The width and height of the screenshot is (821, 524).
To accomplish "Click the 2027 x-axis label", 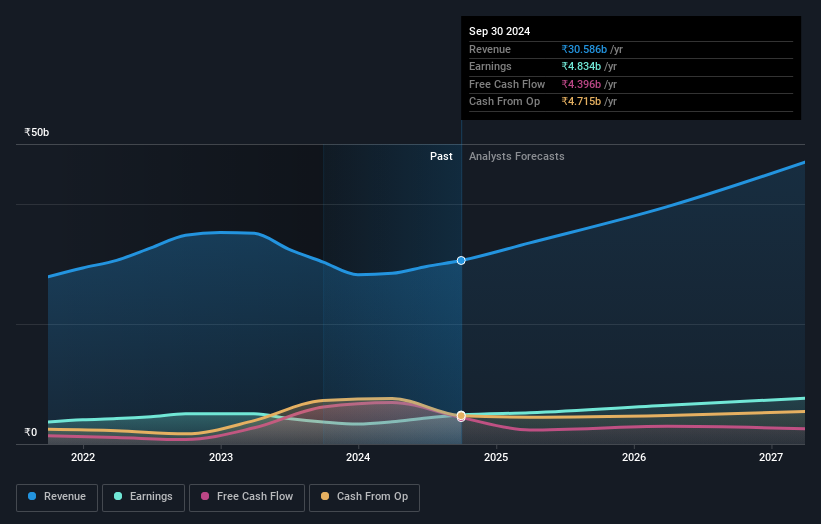I will (x=771, y=458).
